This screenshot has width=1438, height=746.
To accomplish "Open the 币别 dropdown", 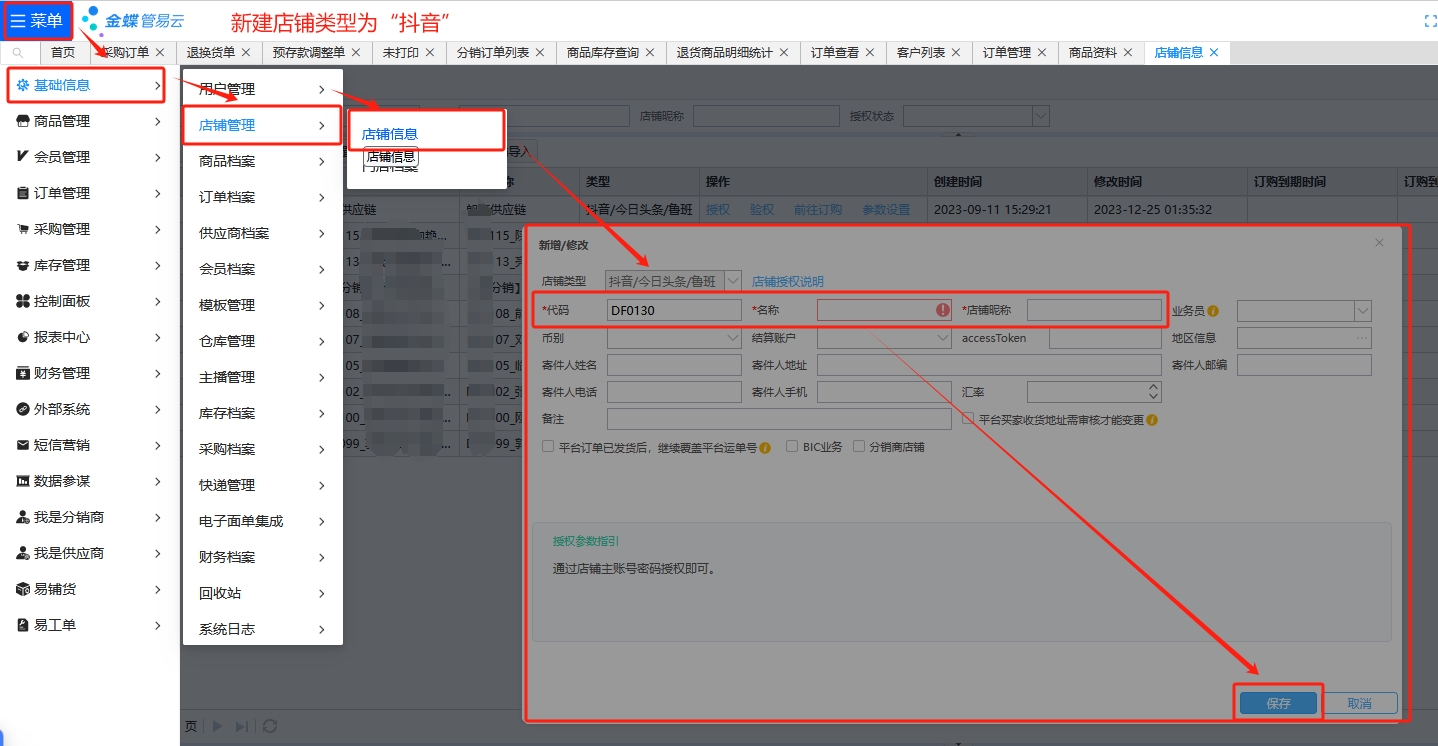I will pyautogui.click(x=733, y=338).
